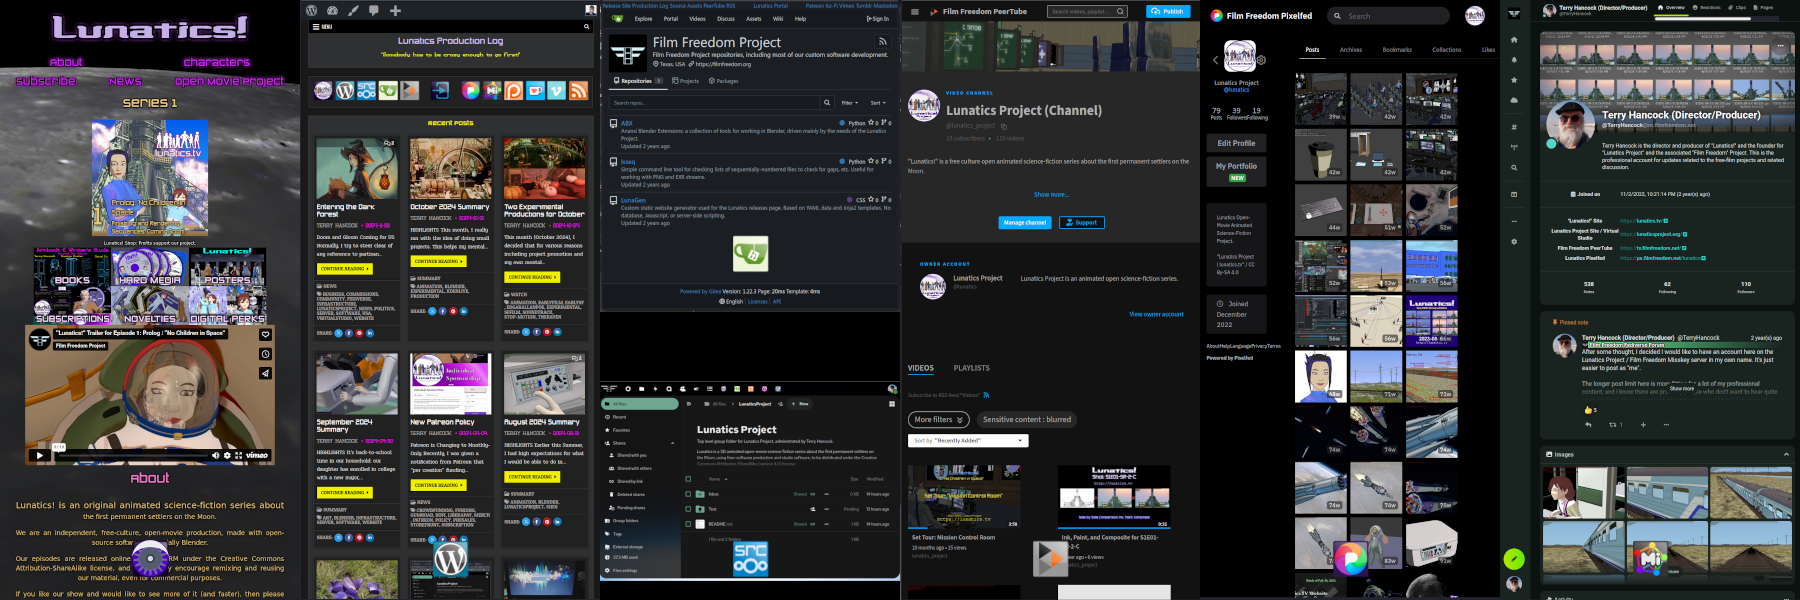Click the Patreon icon in the Production Log
1800x600 pixels.
[x=513, y=91]
